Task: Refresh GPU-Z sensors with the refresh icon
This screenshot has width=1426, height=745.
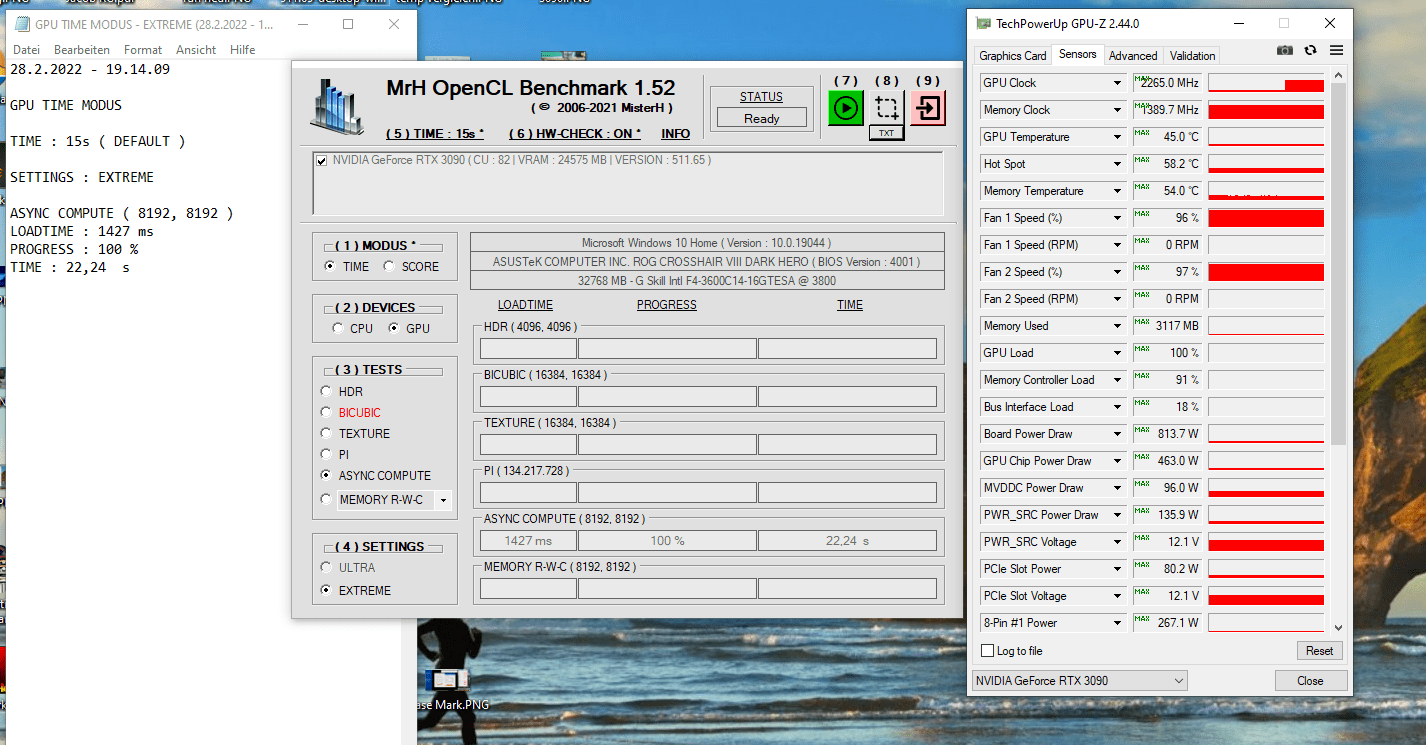Action: tap(1311, 51)
